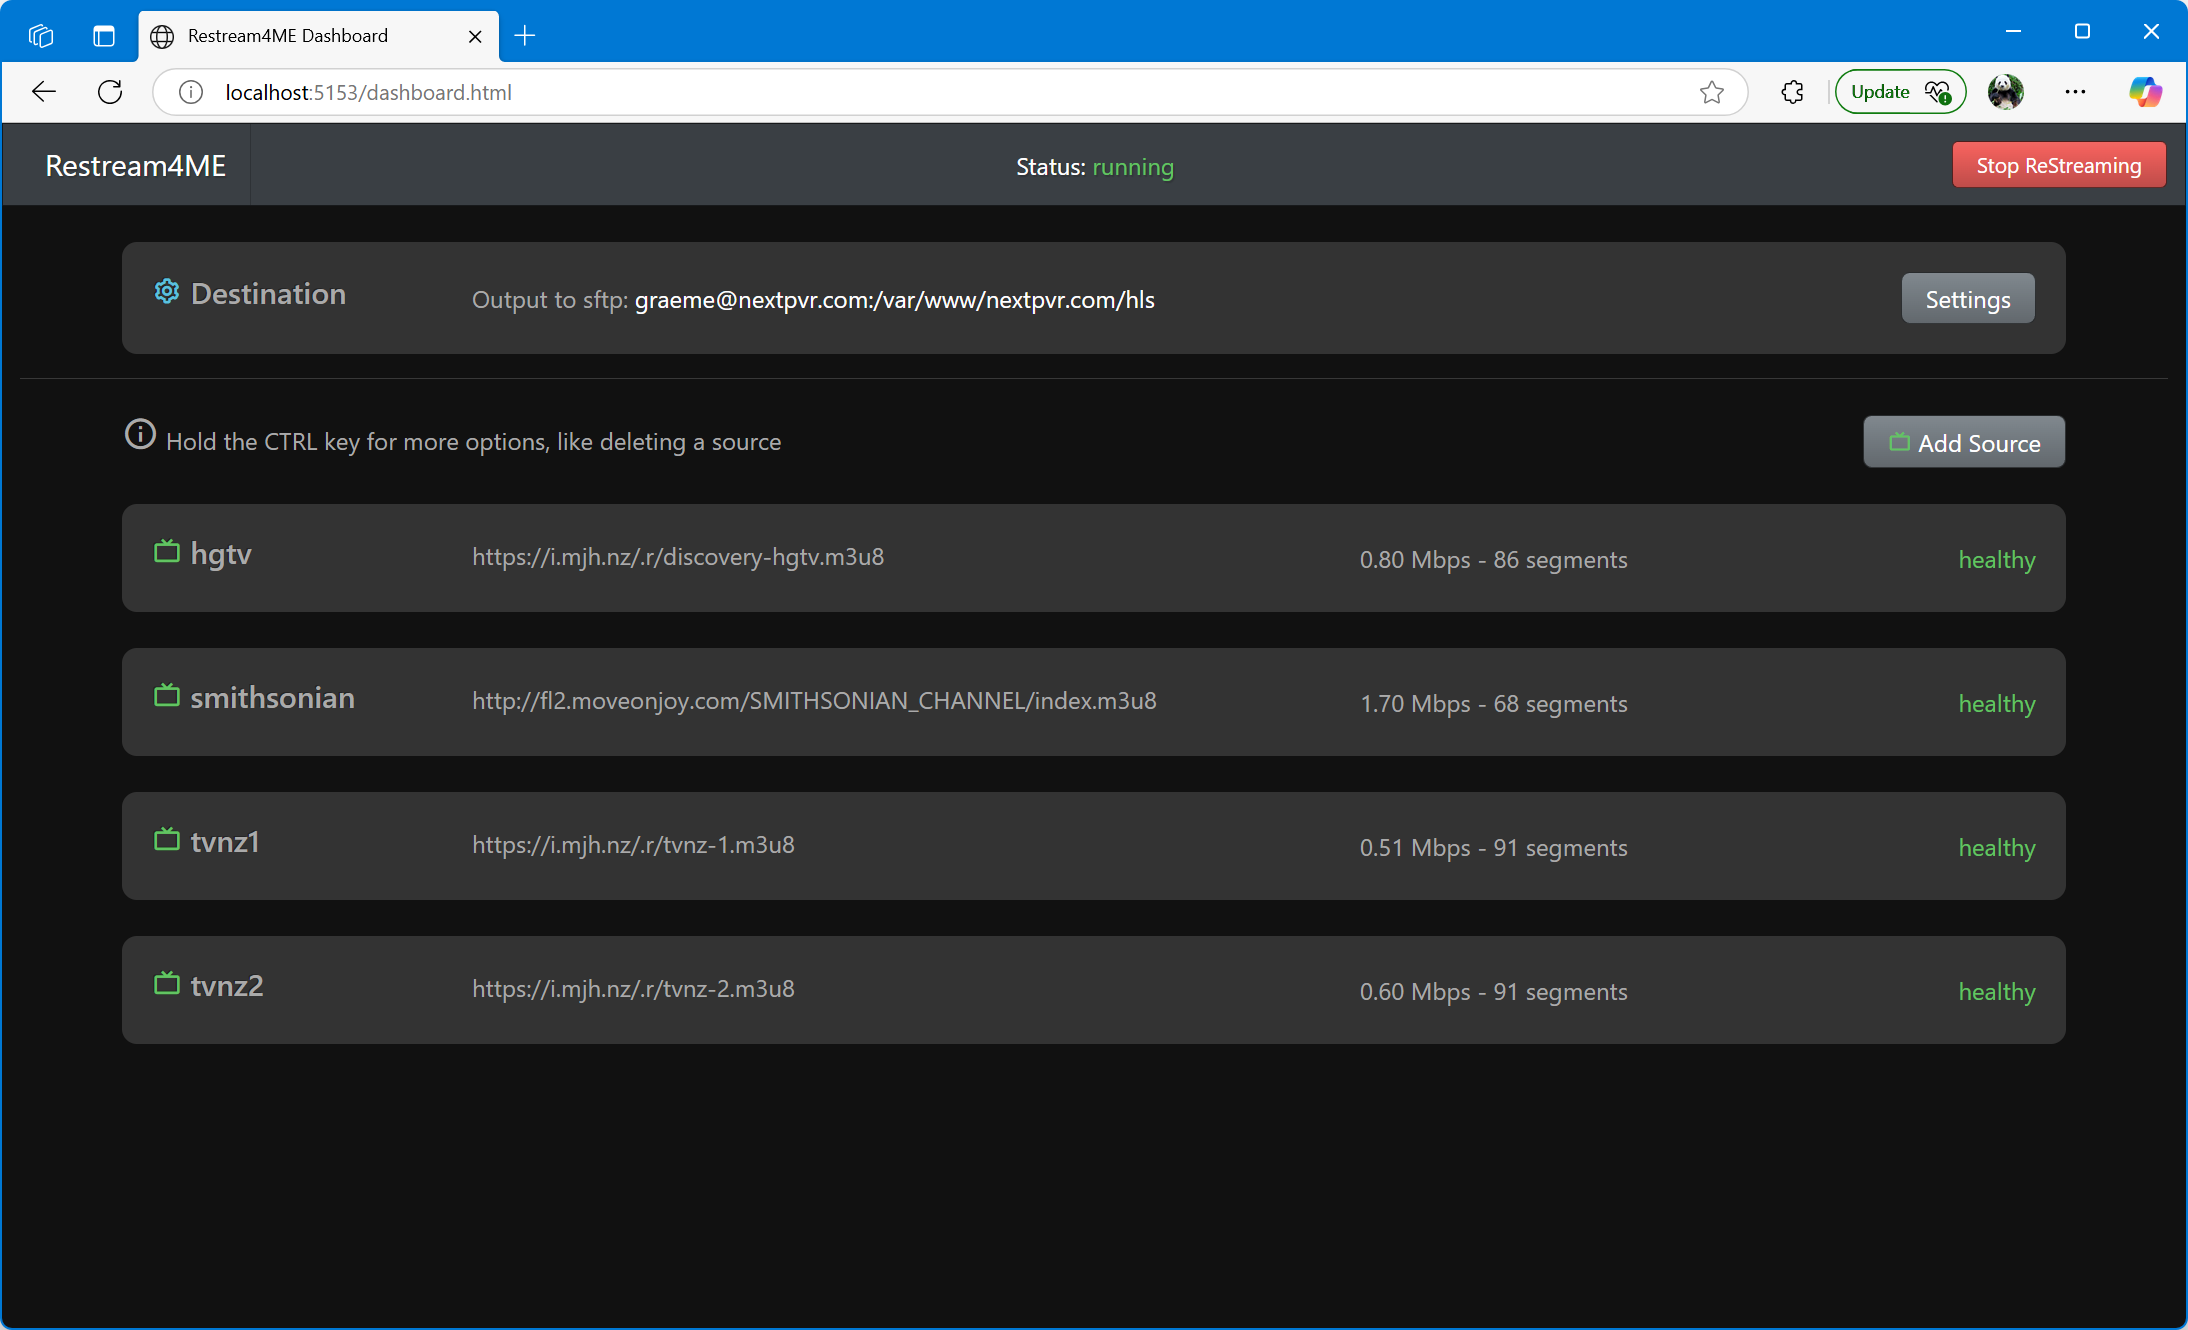Go back with the arrow icon
Screen dimensions: 2188x1330
click(x=44, y=92)
